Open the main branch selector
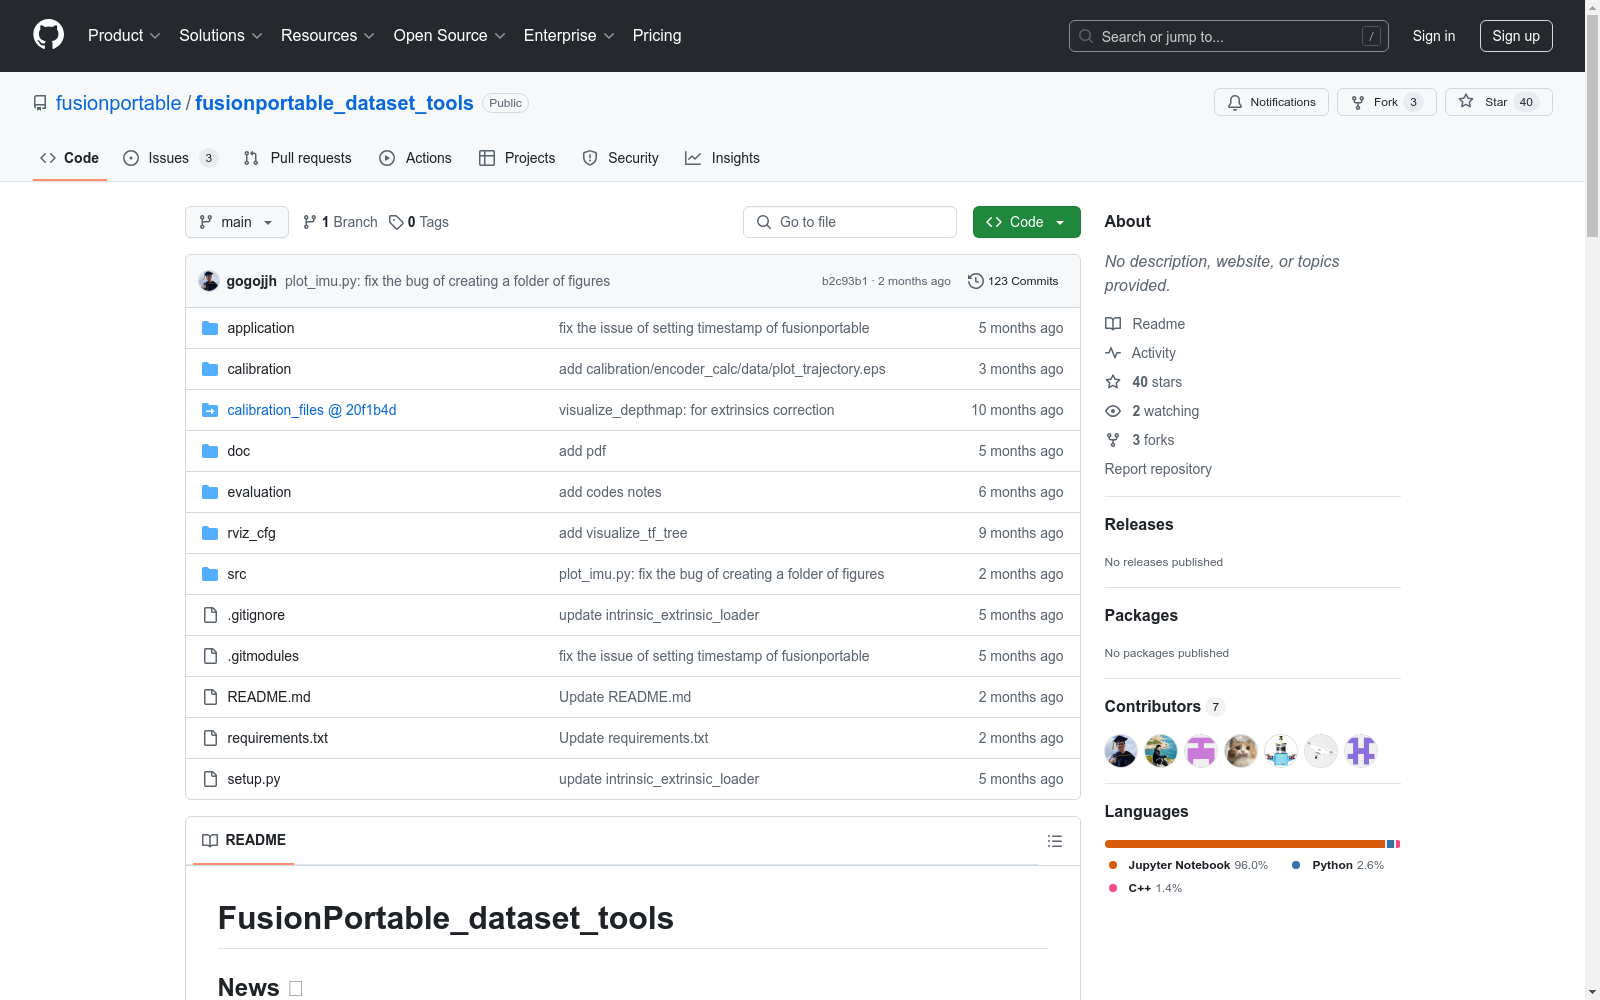This screenshot has width=1600, height=1000. [x=237, y=222]
